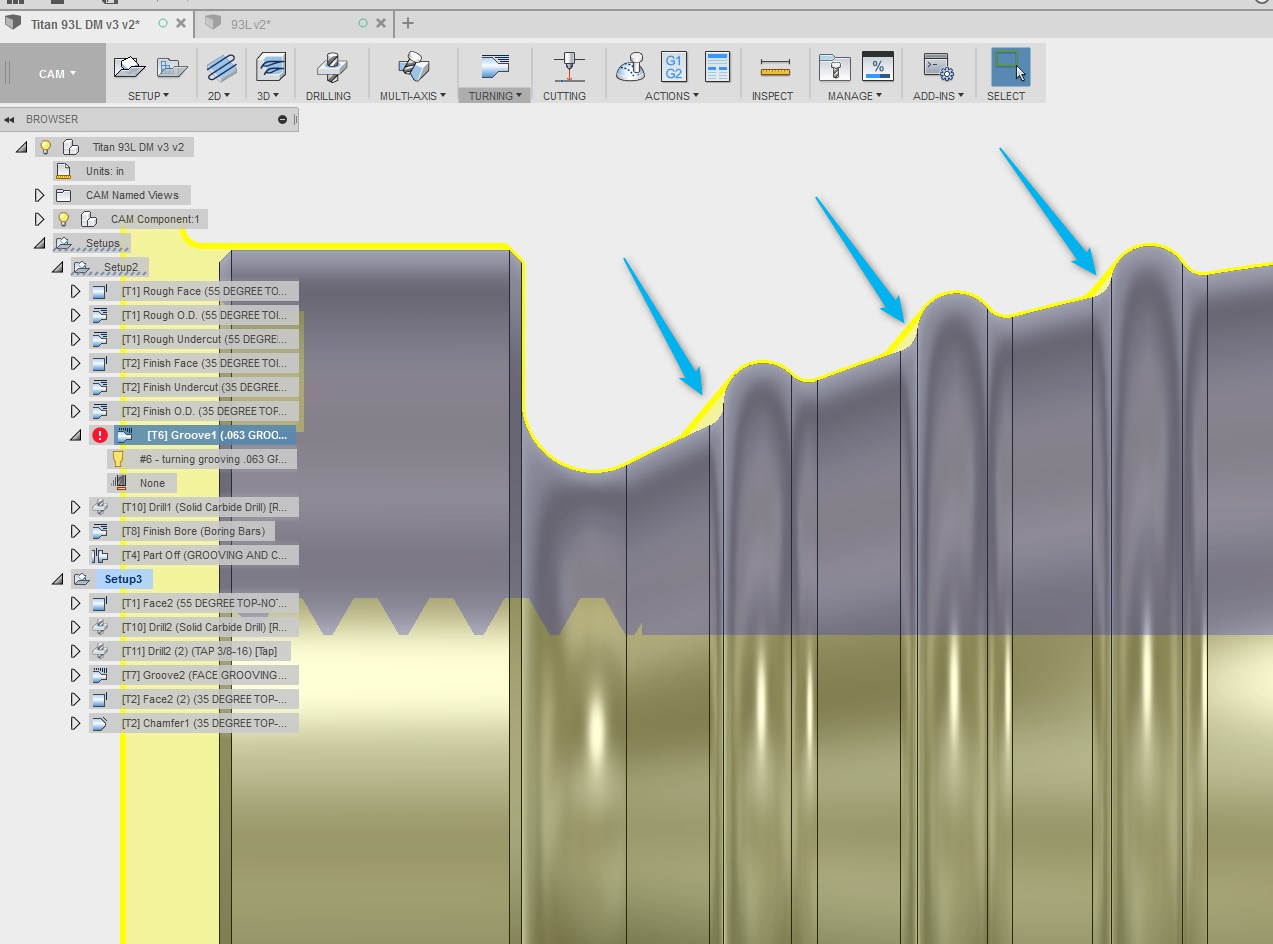This screenshot has height=944, width=1273.
Task: Expand the Rough O.D. operation node
Action: [76, 315]
